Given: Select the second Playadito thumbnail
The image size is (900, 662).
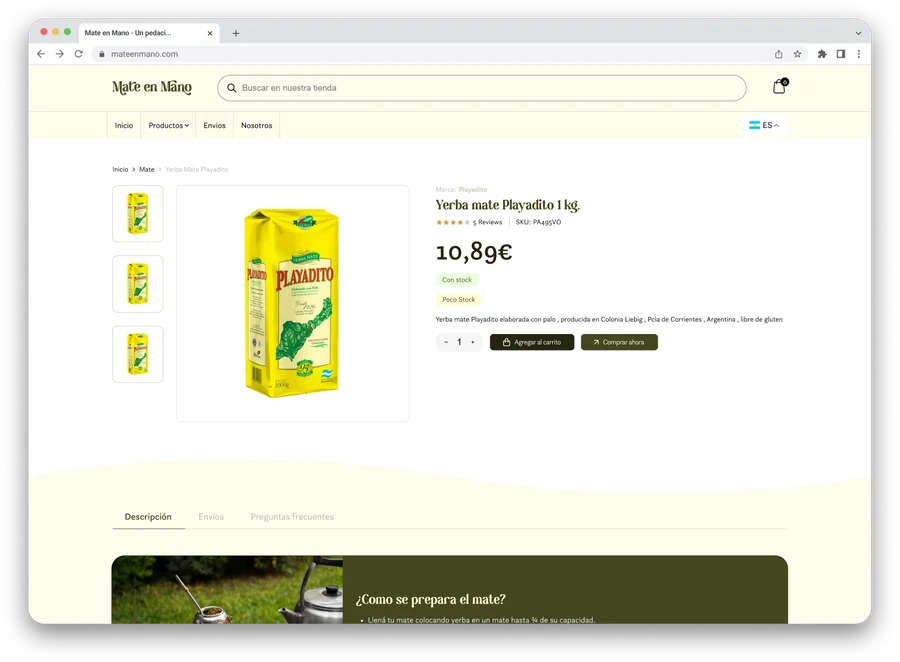Looking at the screenshot, I should click(138, 284).
